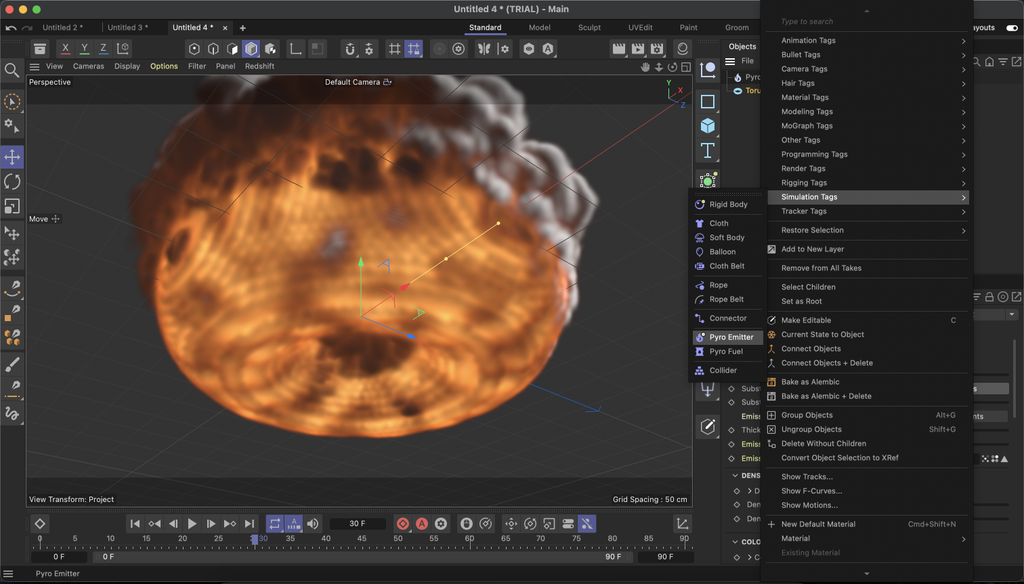The width and height of the screenshot is (1024, 584).
Task: Toggle the X axis lock
Action: click(66, 47)
